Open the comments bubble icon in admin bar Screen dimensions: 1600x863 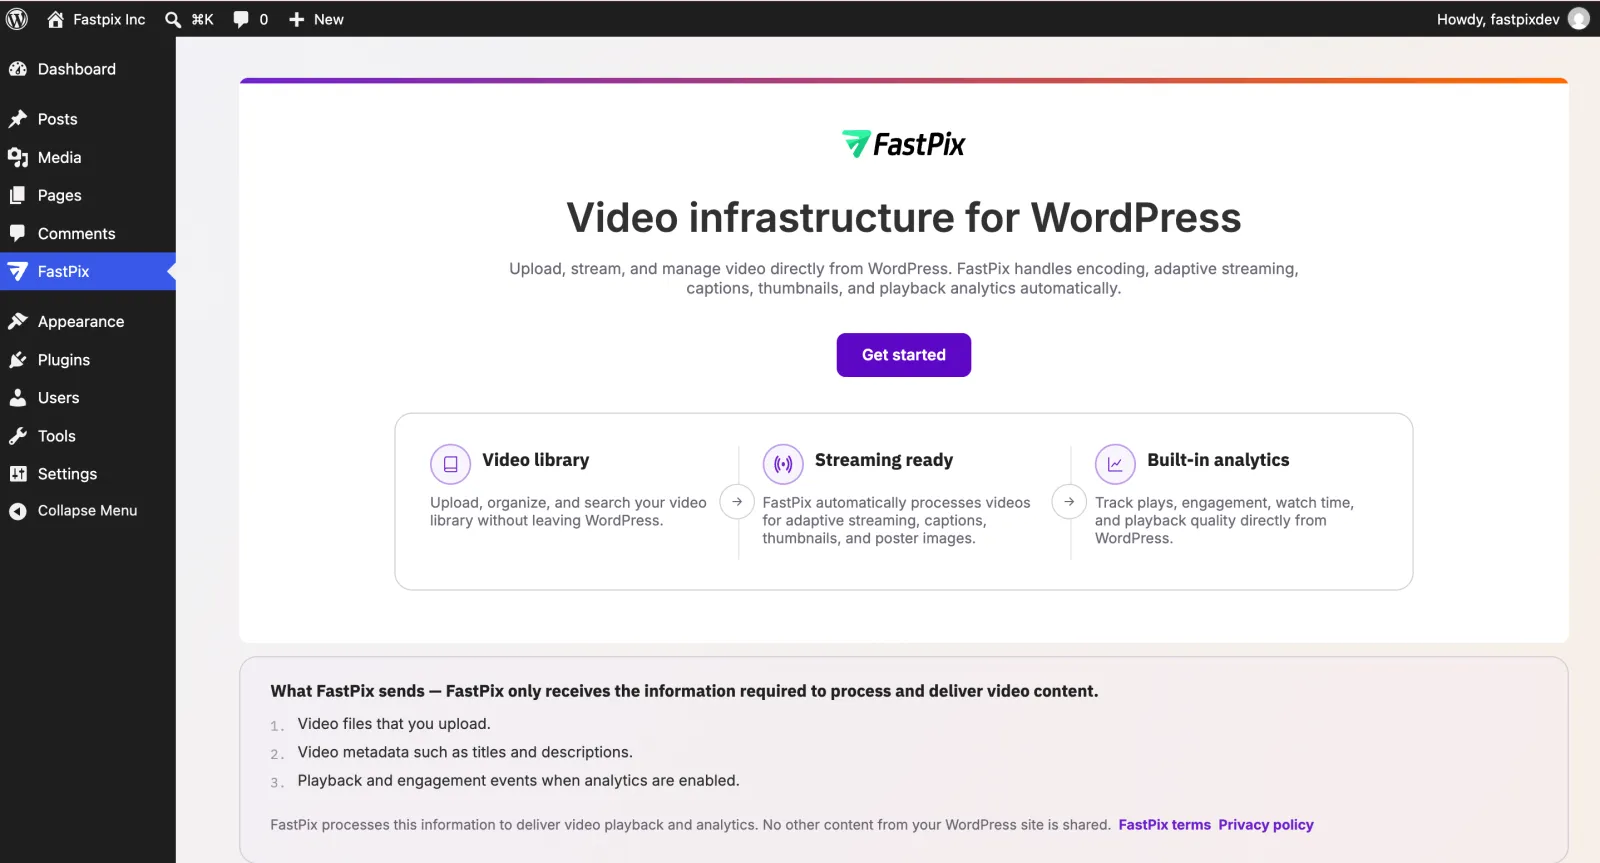241,19
